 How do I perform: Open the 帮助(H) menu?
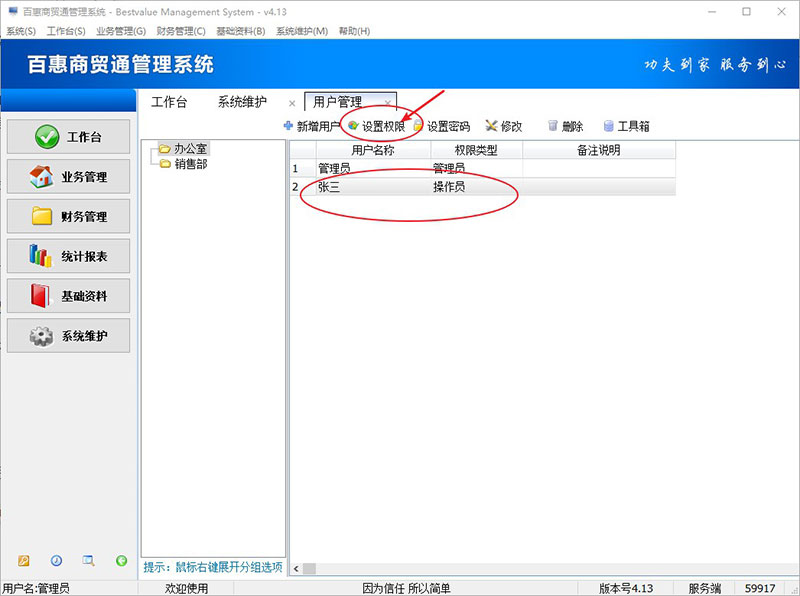[x=354, y=31]
